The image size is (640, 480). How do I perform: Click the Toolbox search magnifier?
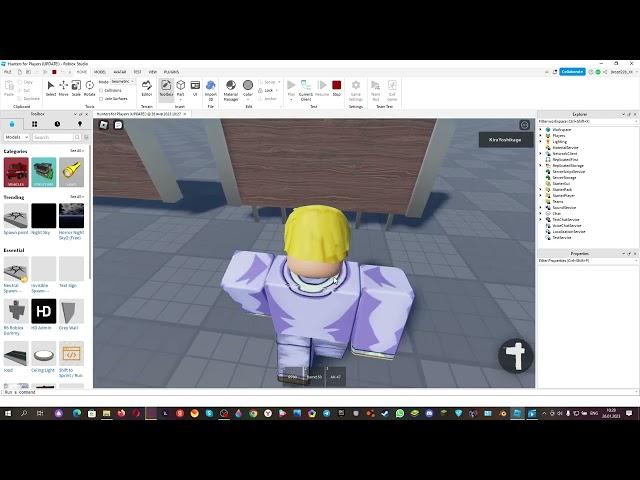pos(77,137)
